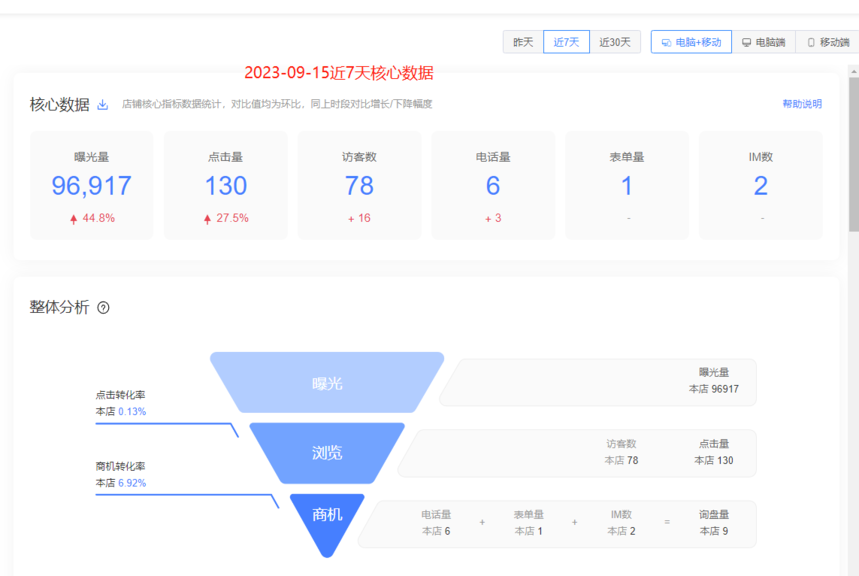Click the 27.5% click increase indicator
The width and height of the screenshot is (859, 576).
[226, 218]
